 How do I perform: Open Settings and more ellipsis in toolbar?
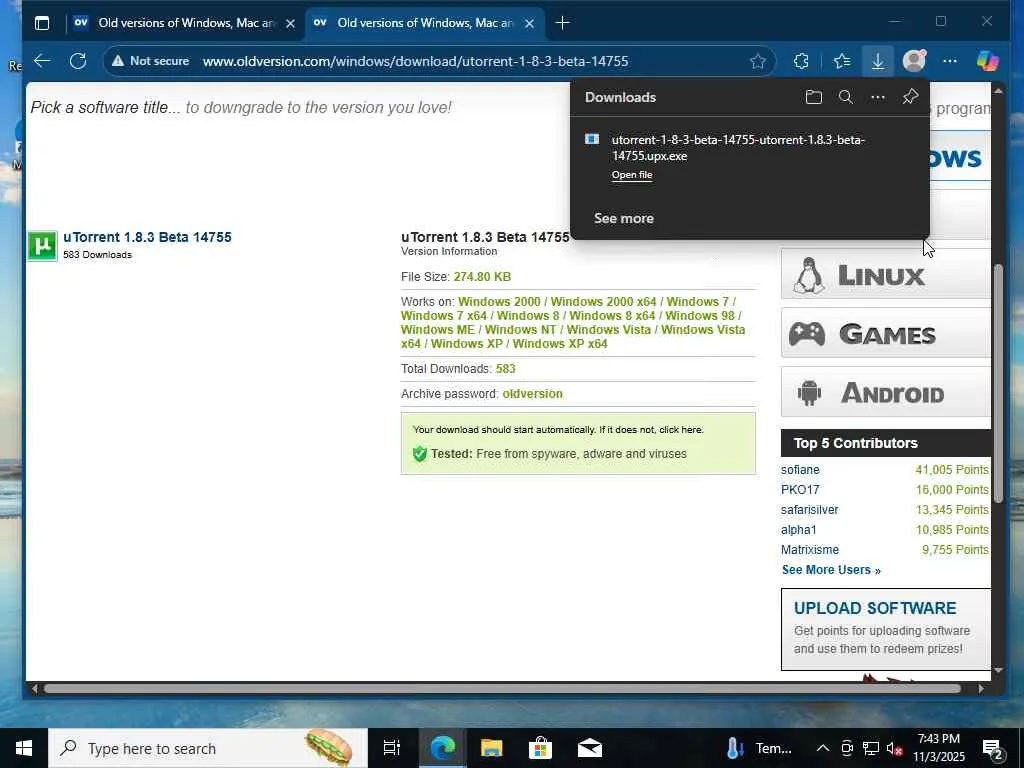(x=950, y=61)
